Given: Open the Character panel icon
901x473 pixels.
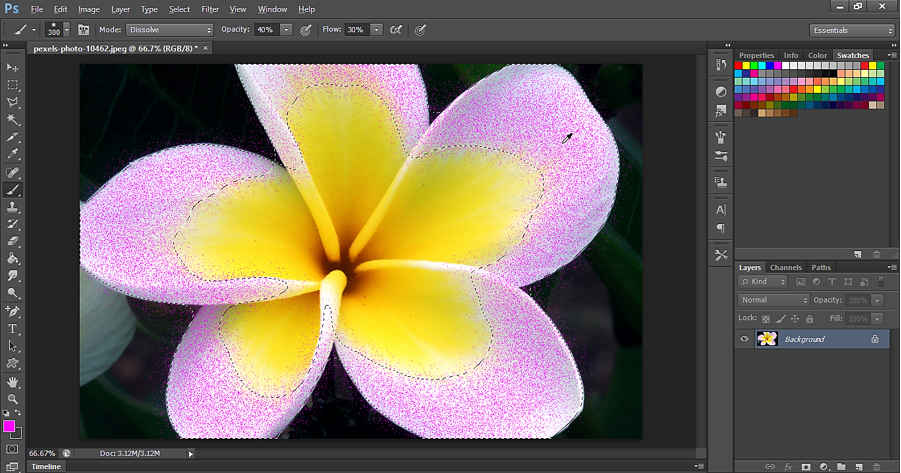Looking at the screenshot, I should (x=721, y=210).
